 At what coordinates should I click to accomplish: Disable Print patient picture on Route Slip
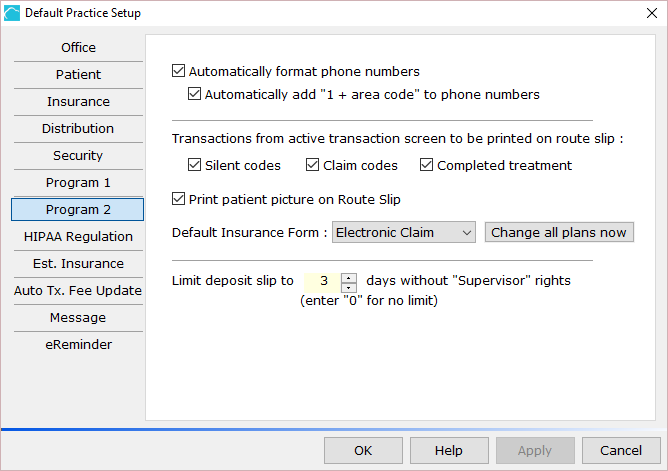coord(179,199)
